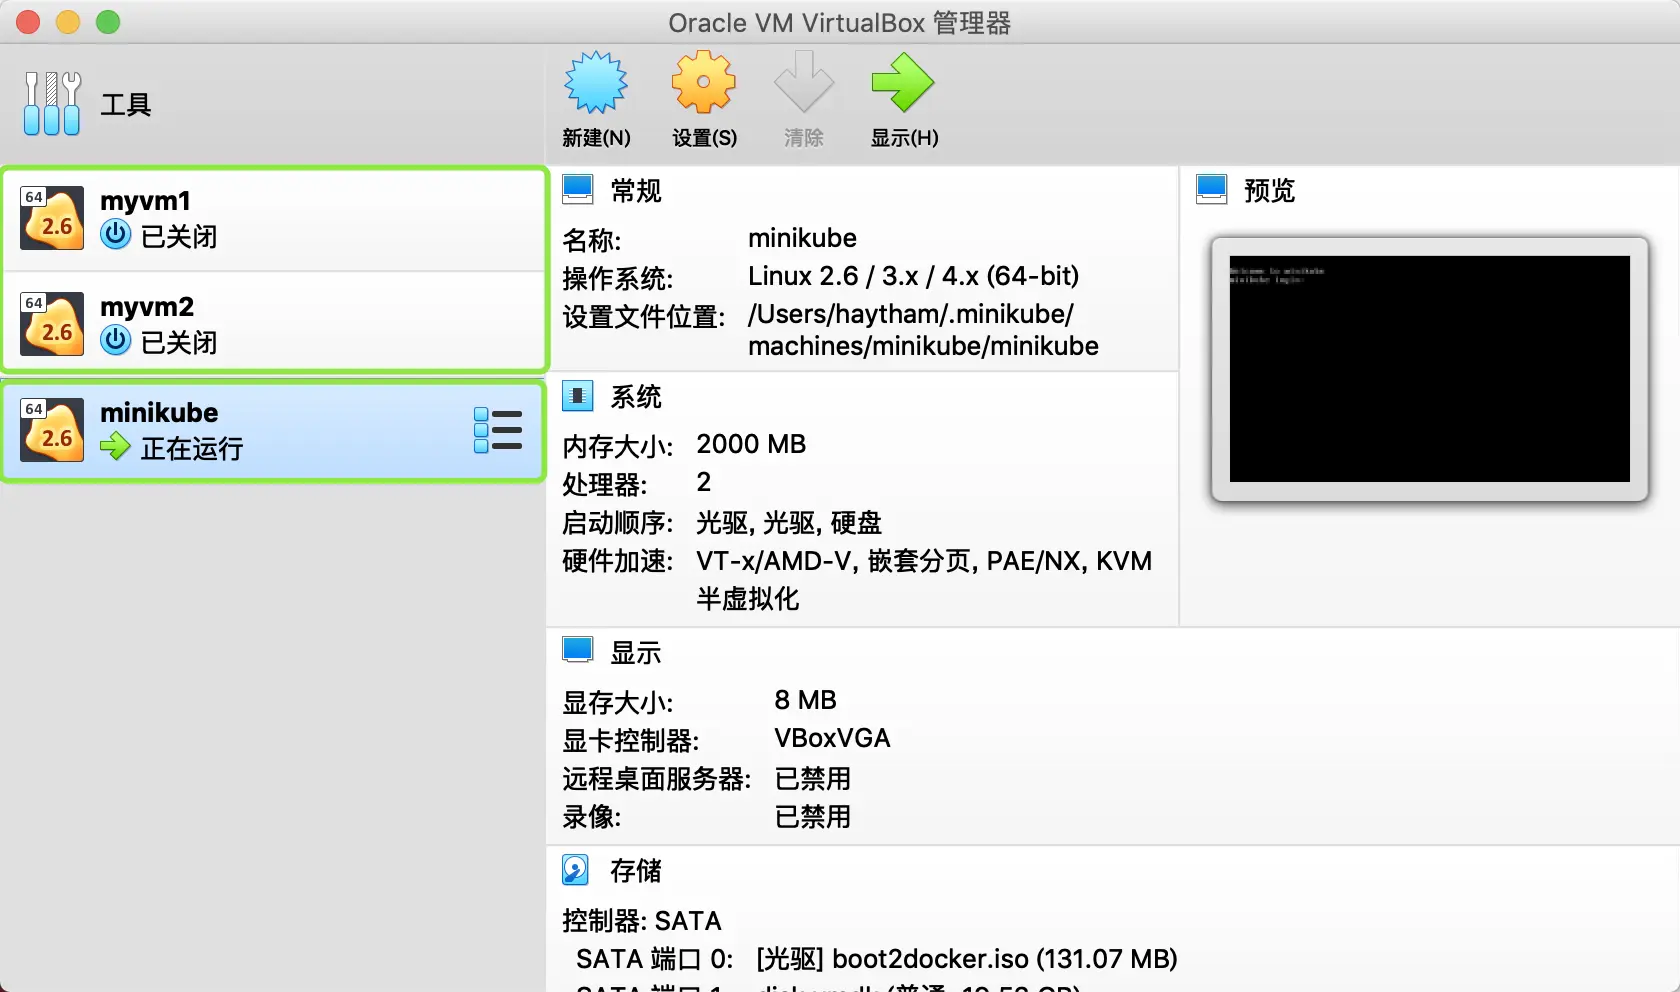Maximize the VirtualBox Manager window with green button

pos(108,22)
